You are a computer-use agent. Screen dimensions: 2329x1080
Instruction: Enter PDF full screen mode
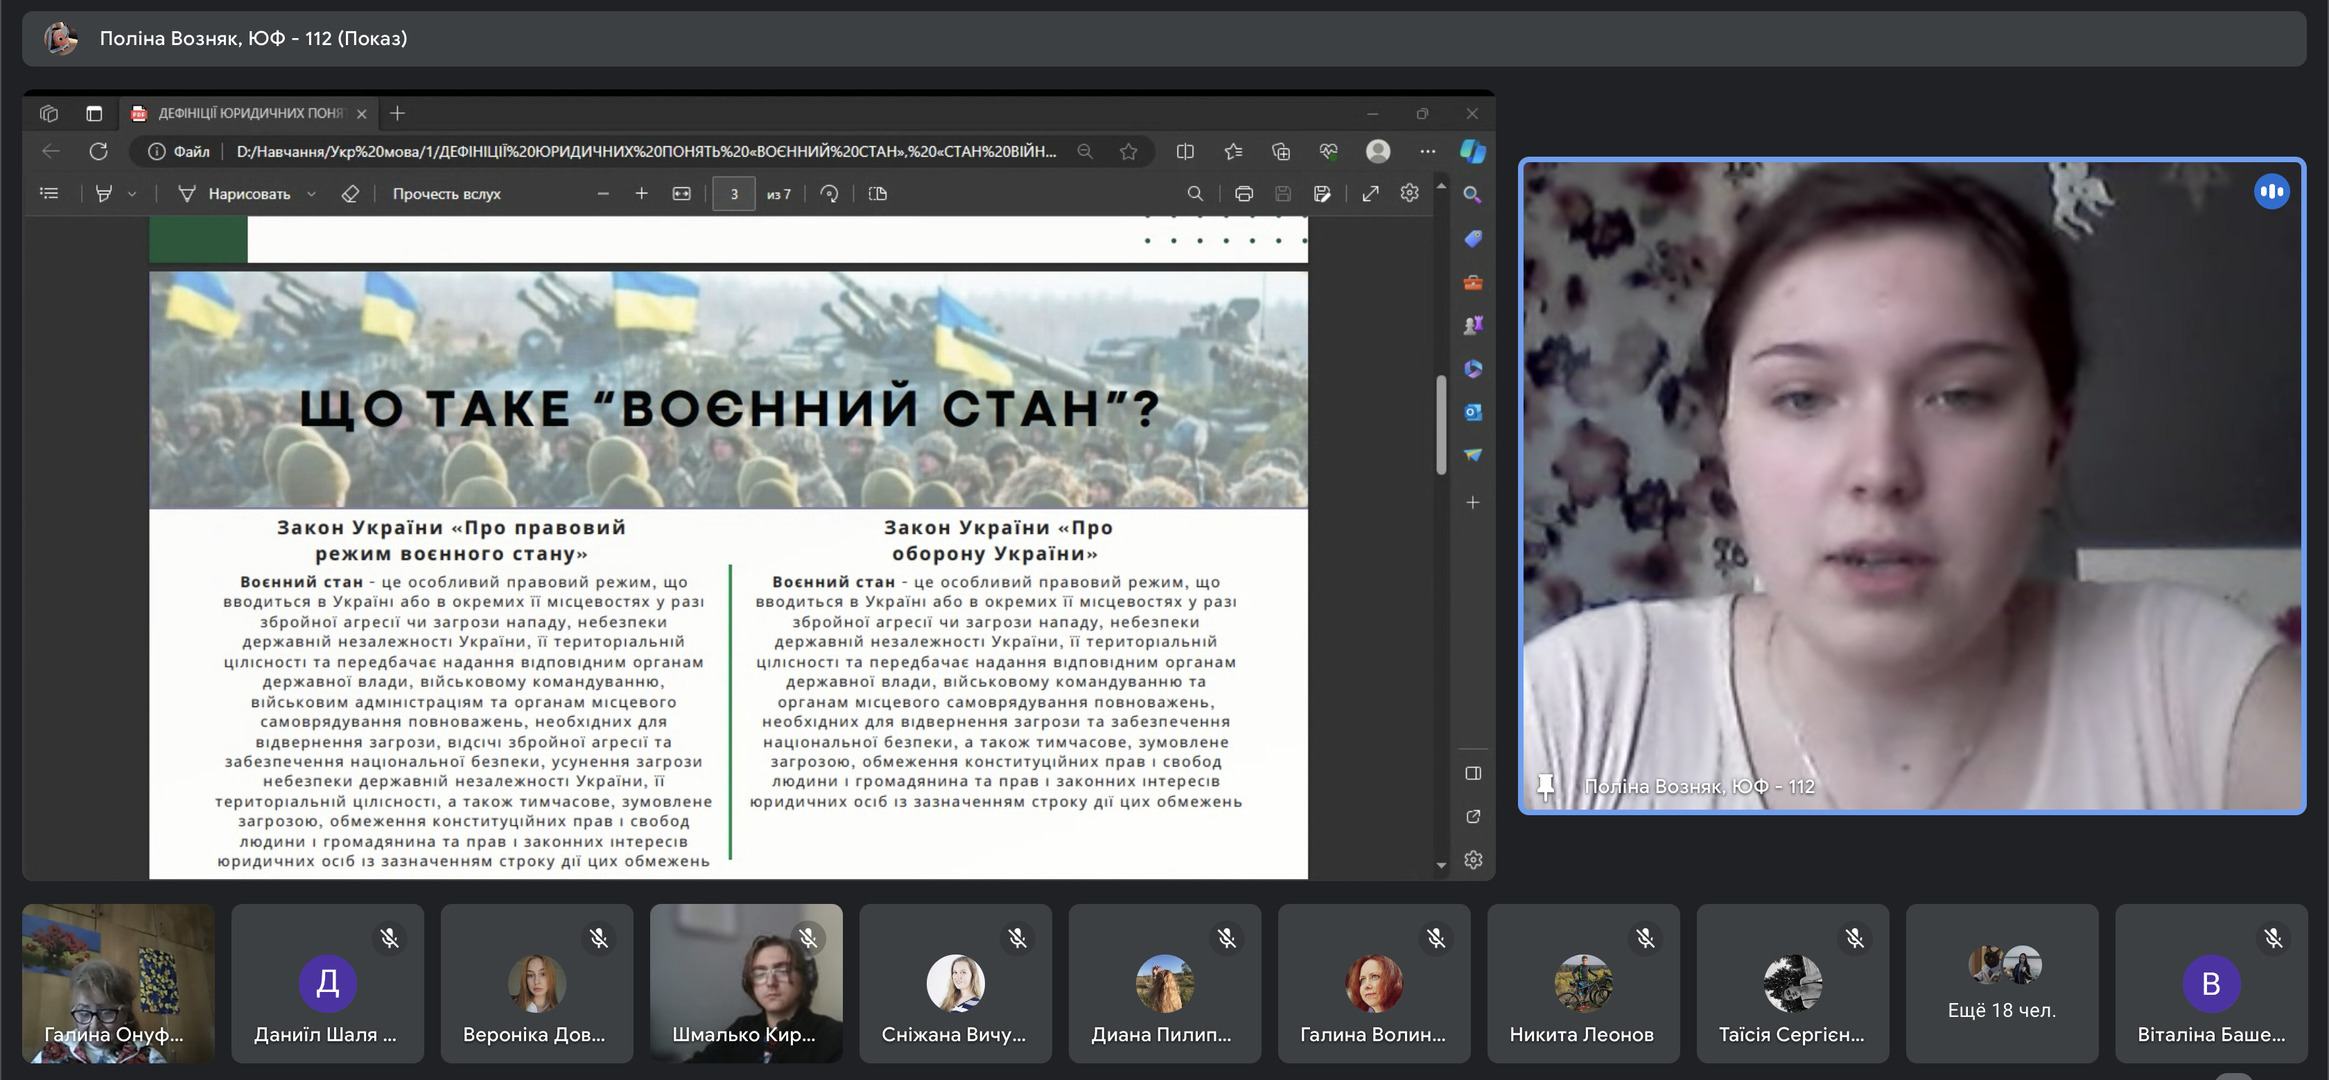click(1370, 194)
